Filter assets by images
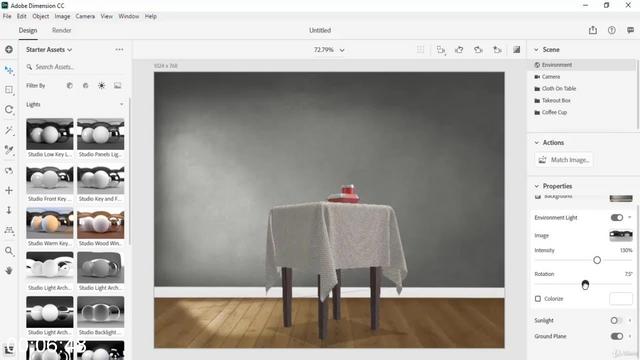640x360 pixels. tap(118, 85)
